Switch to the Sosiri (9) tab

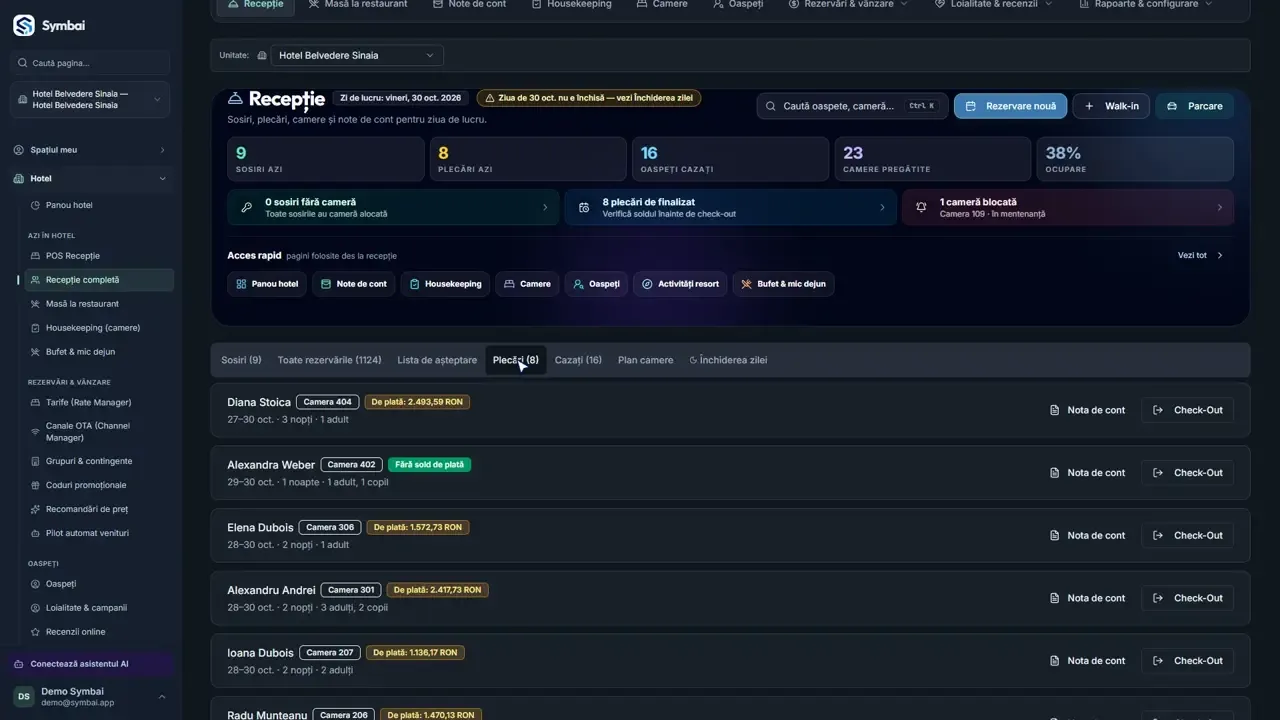tap(241, 360)
